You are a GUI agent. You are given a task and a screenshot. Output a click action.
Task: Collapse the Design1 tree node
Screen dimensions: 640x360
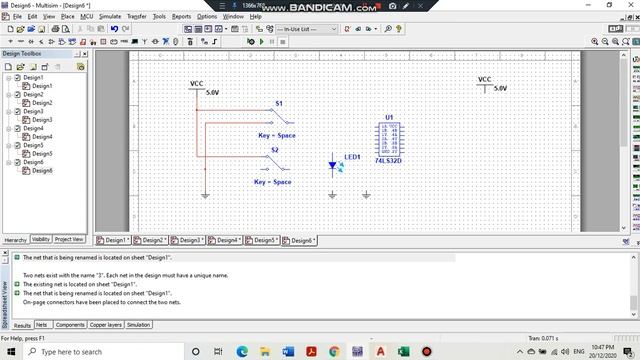[x=9, y=78]
